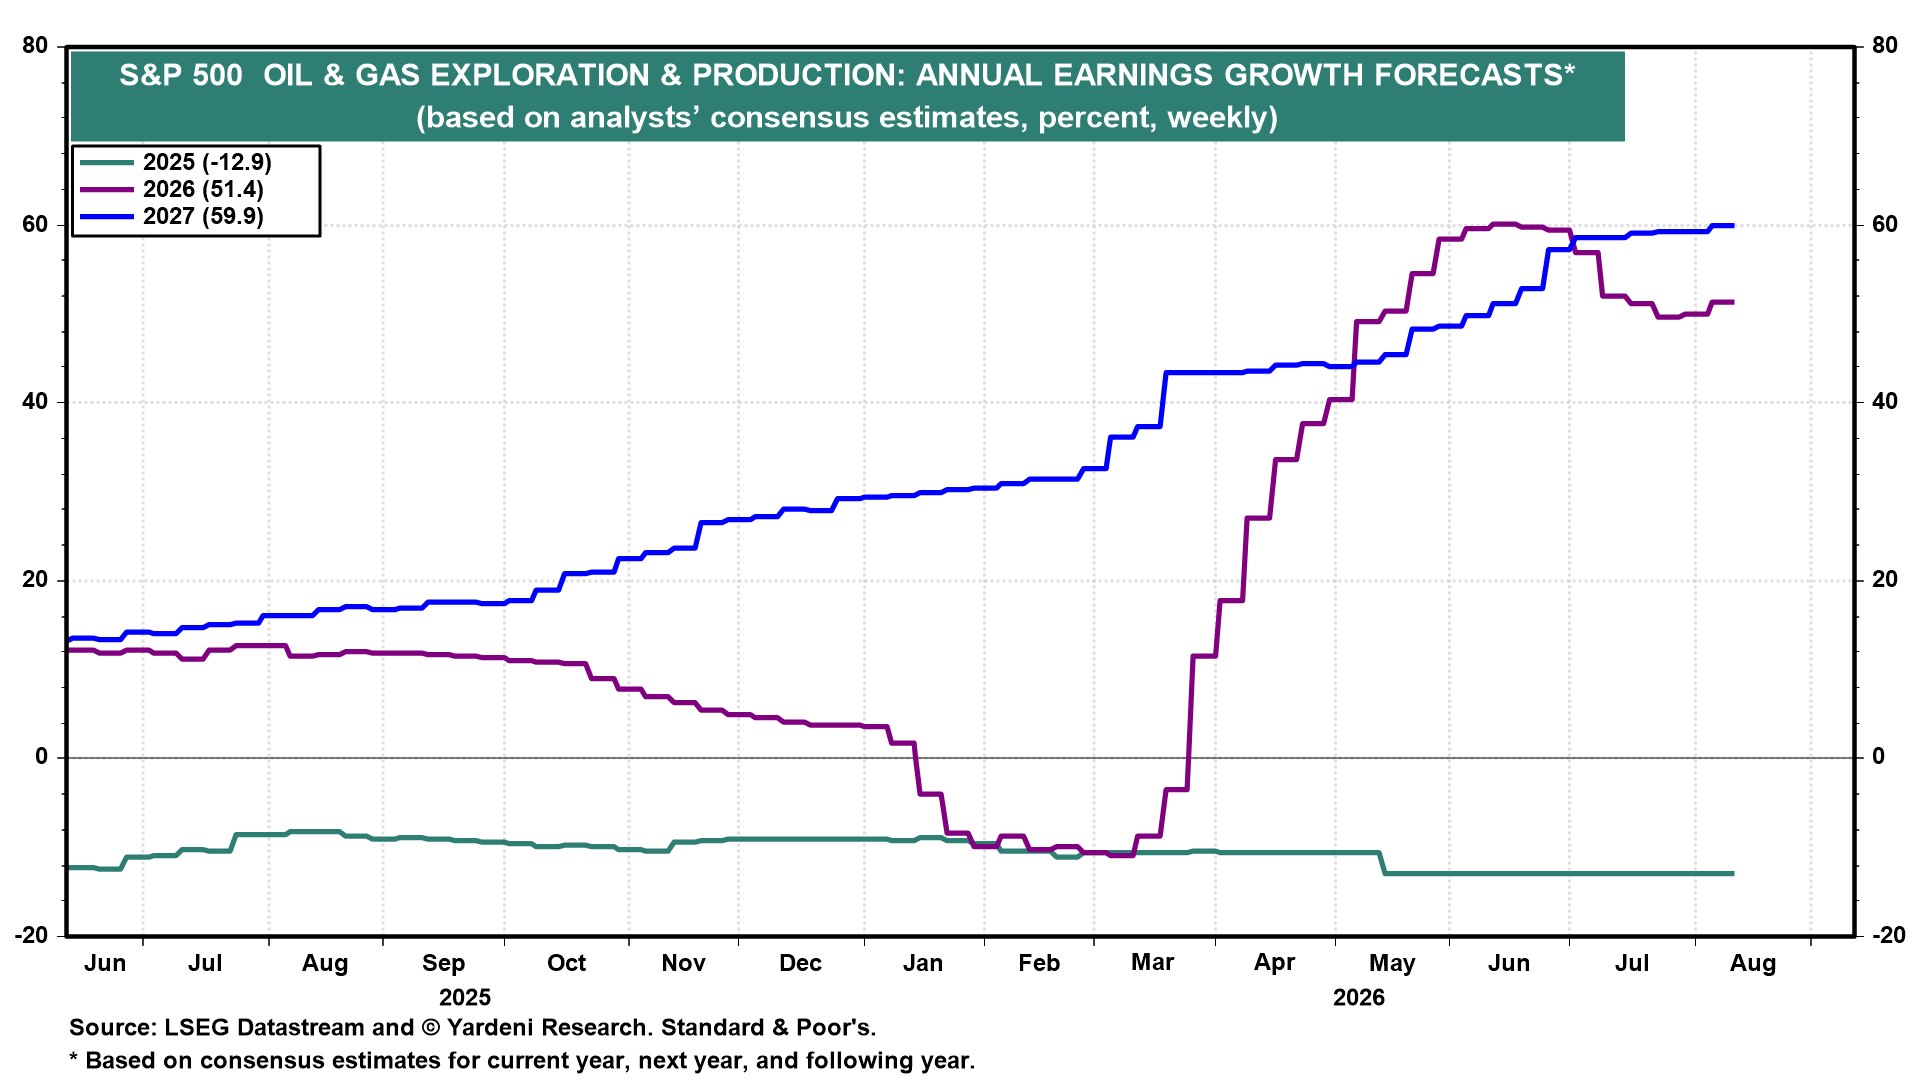Select the Sep month label on the x-axis
The width and height of the screenshot is (1920, 1080).
tap(443, 964)
